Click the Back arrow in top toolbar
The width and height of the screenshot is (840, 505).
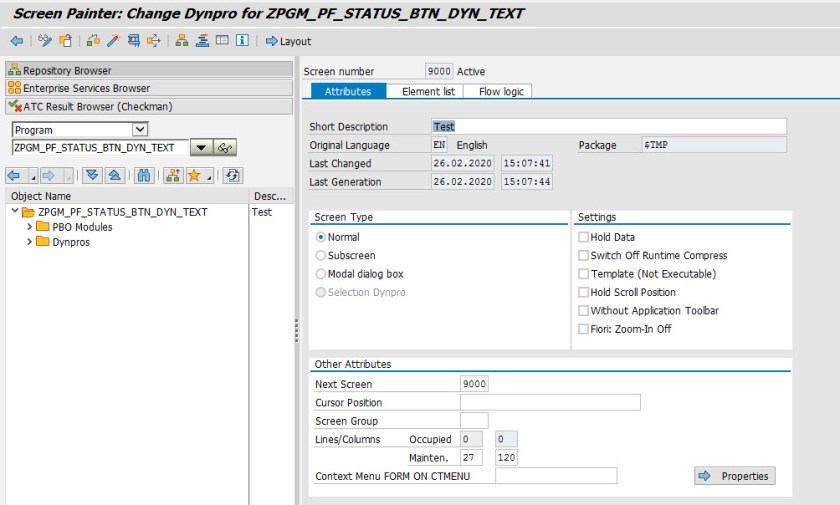tap(16, 41)
